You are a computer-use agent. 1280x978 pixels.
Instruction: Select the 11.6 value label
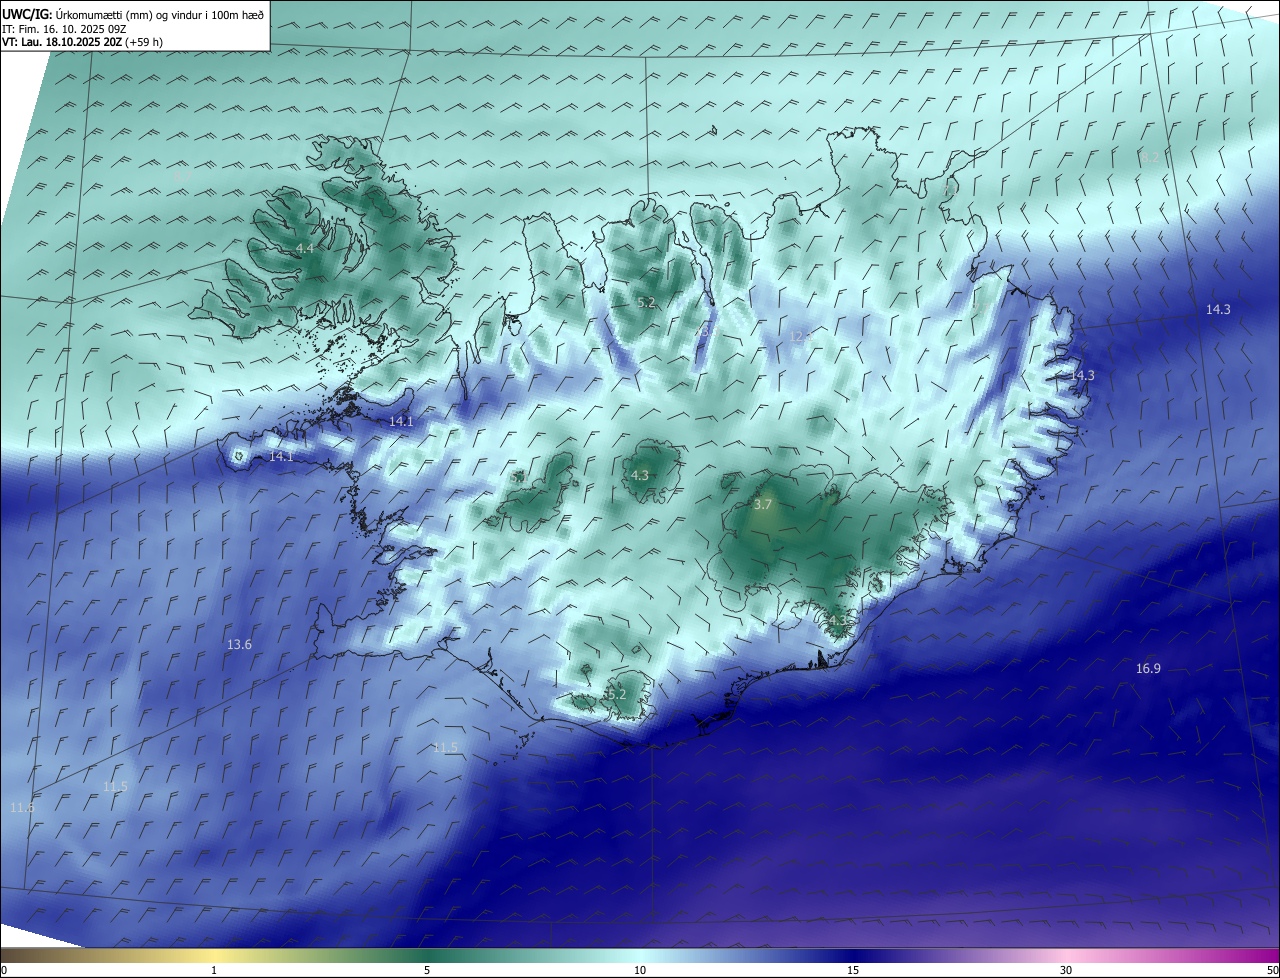click(22, 807)
